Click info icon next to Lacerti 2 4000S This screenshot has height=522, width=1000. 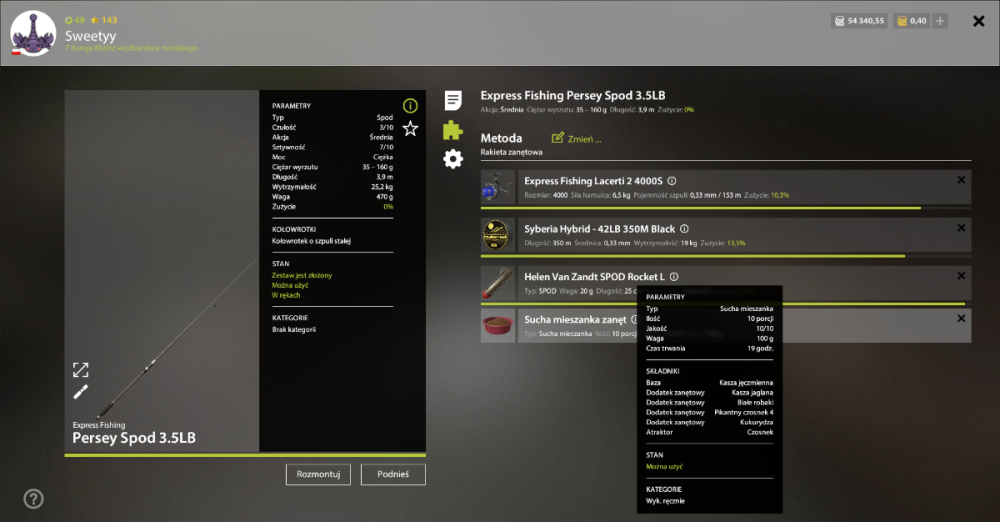(x=672, y=181)
